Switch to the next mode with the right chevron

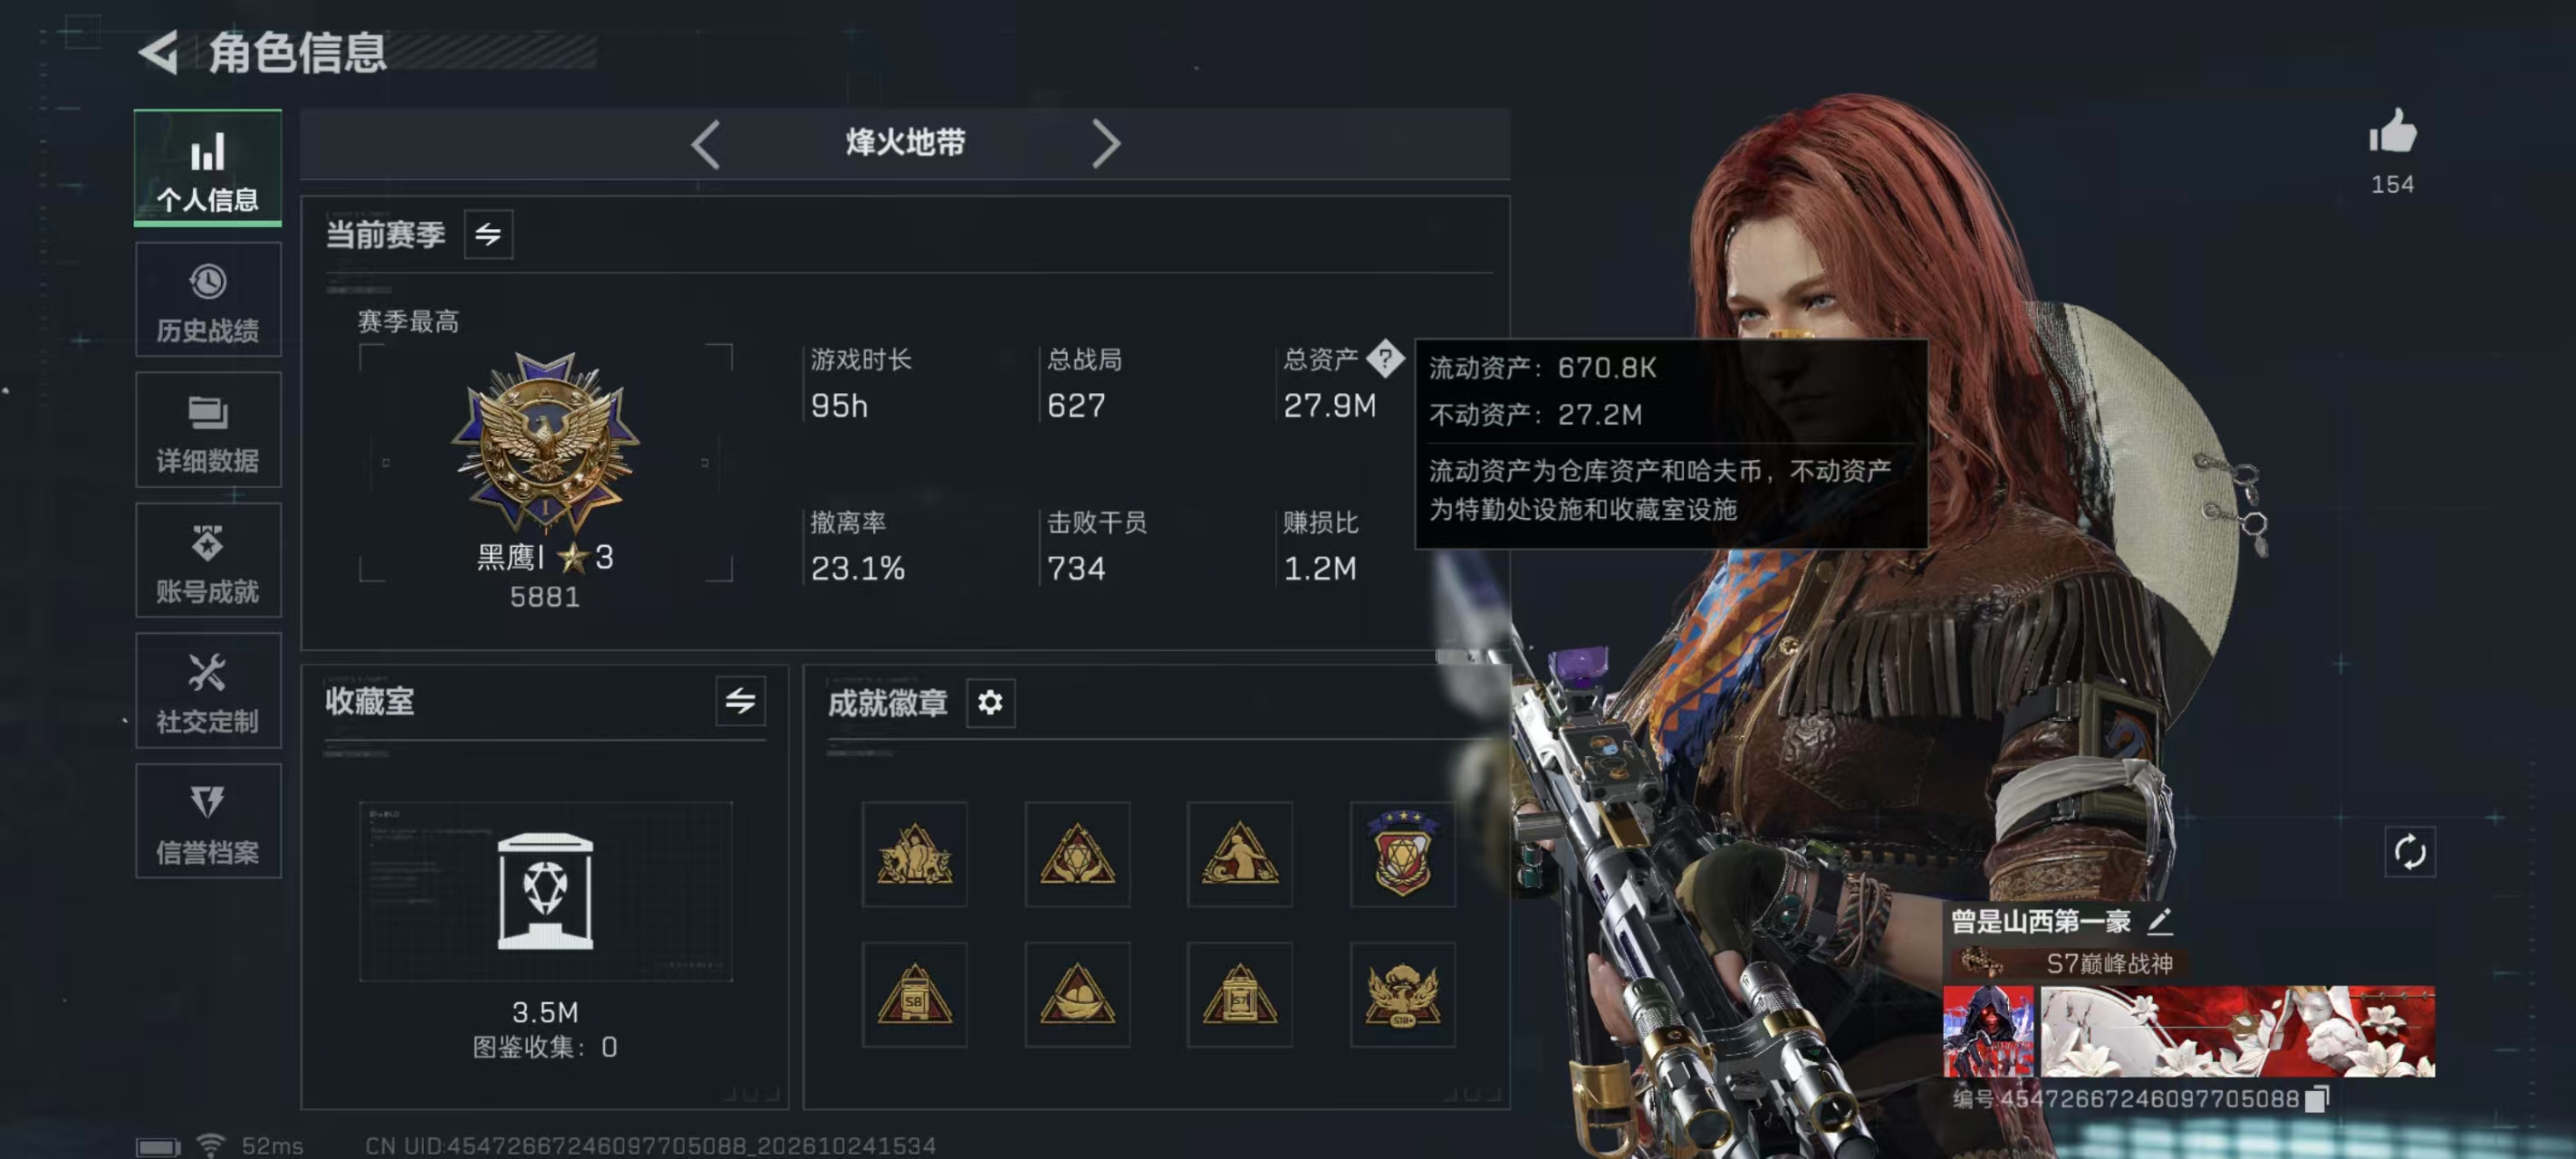click(1105, 145)
